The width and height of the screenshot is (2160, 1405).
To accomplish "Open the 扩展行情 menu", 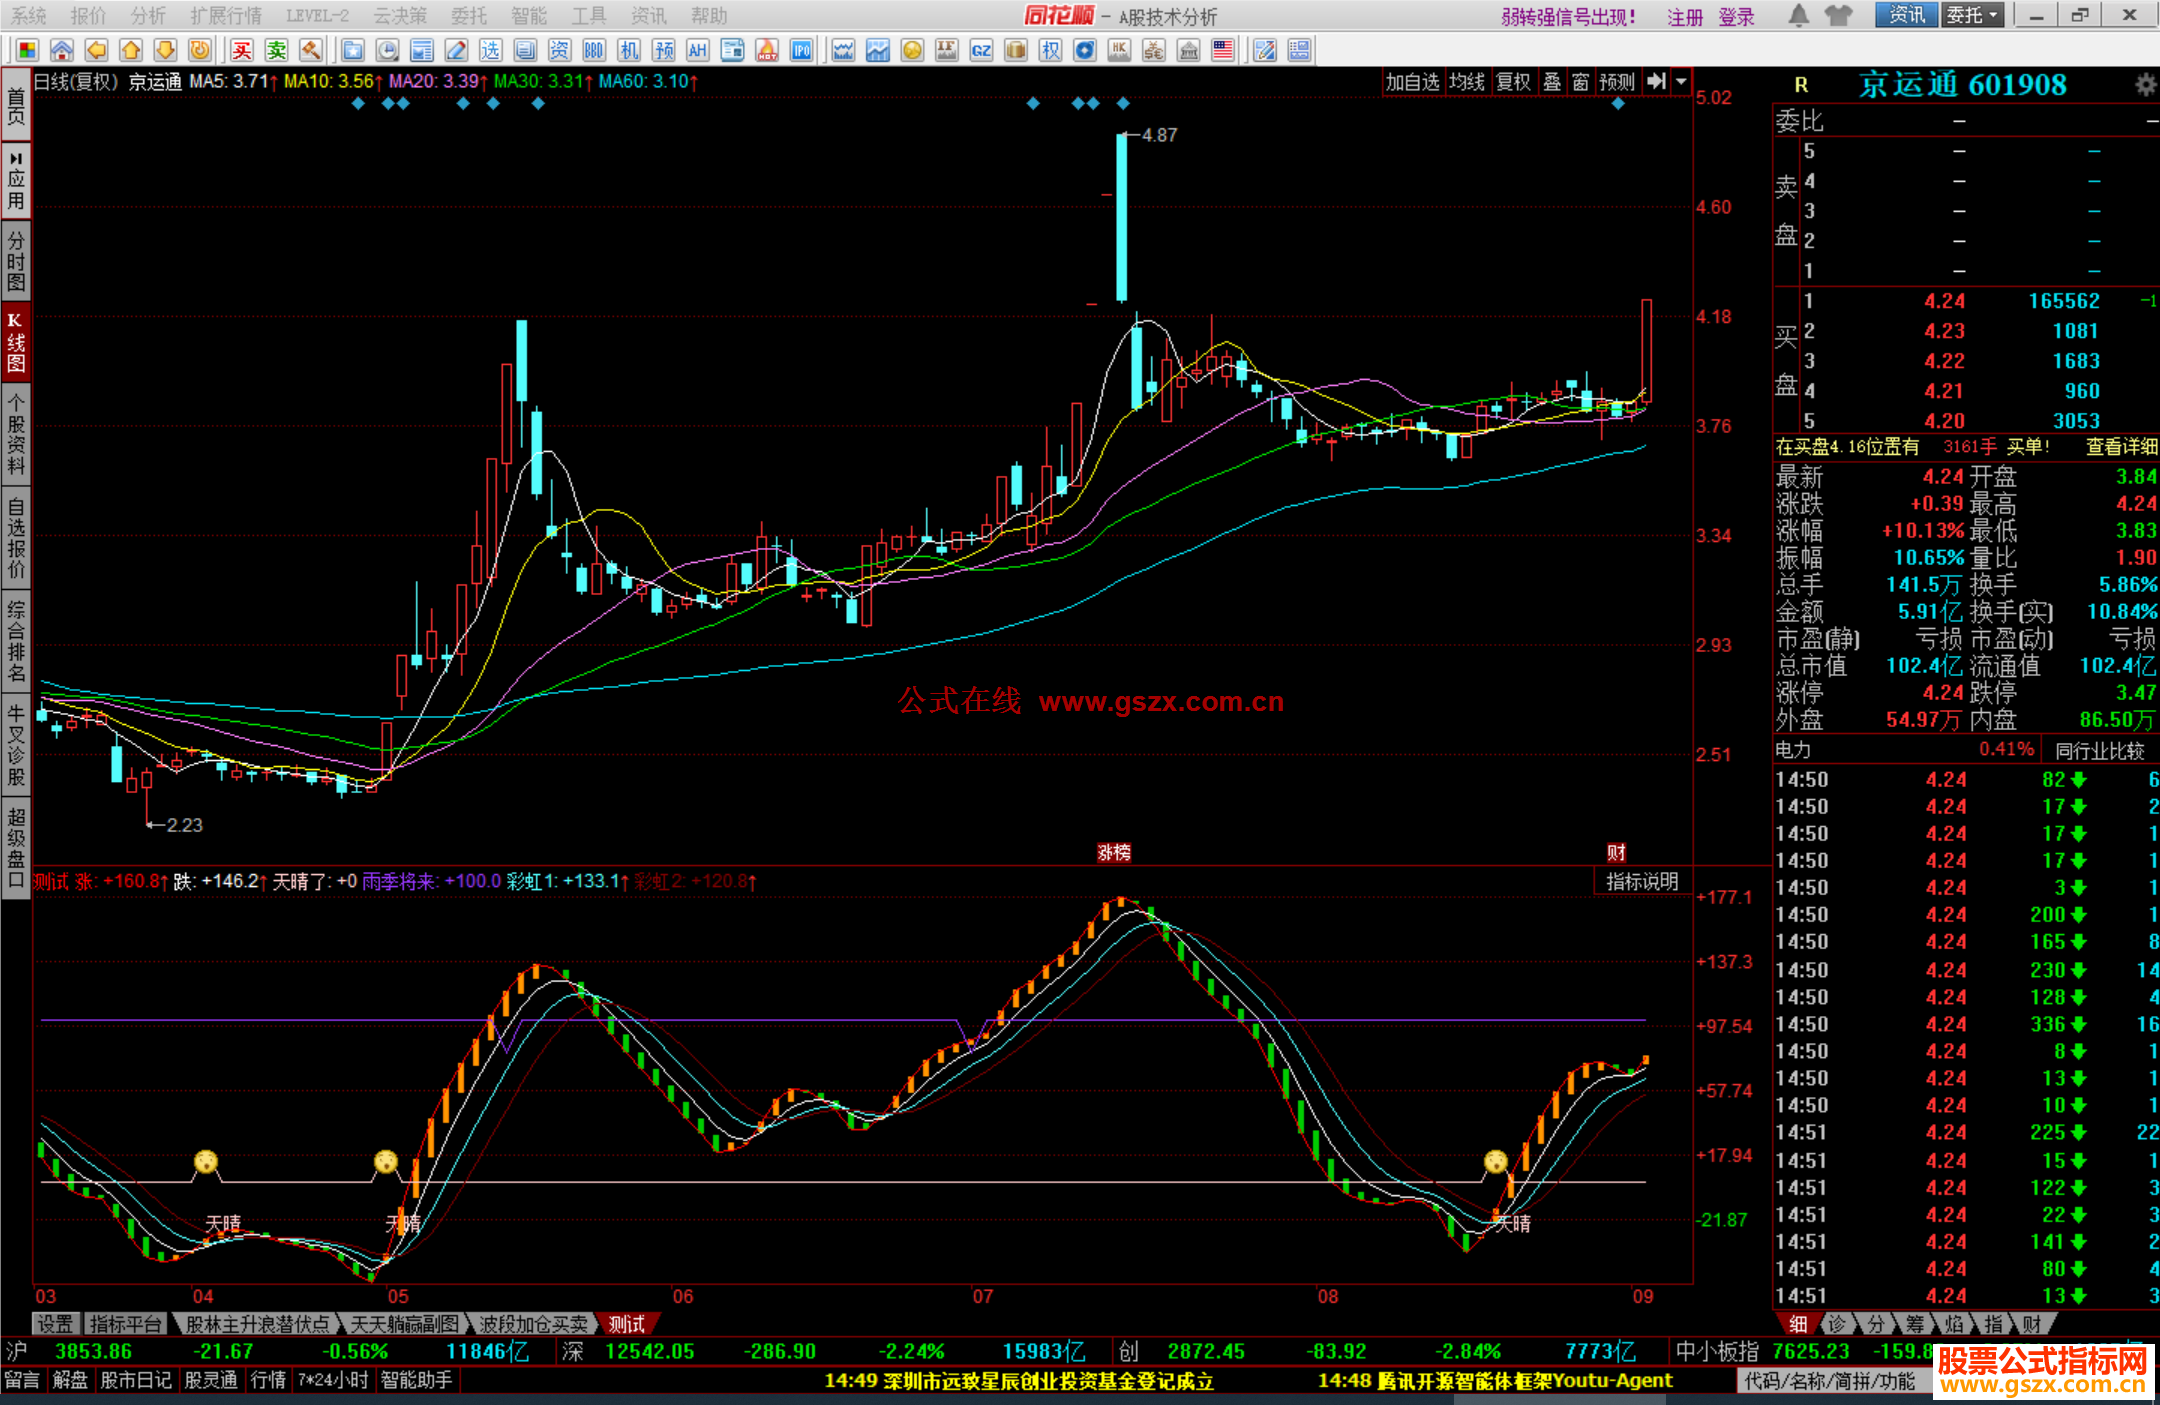I will tap(226, 15).
